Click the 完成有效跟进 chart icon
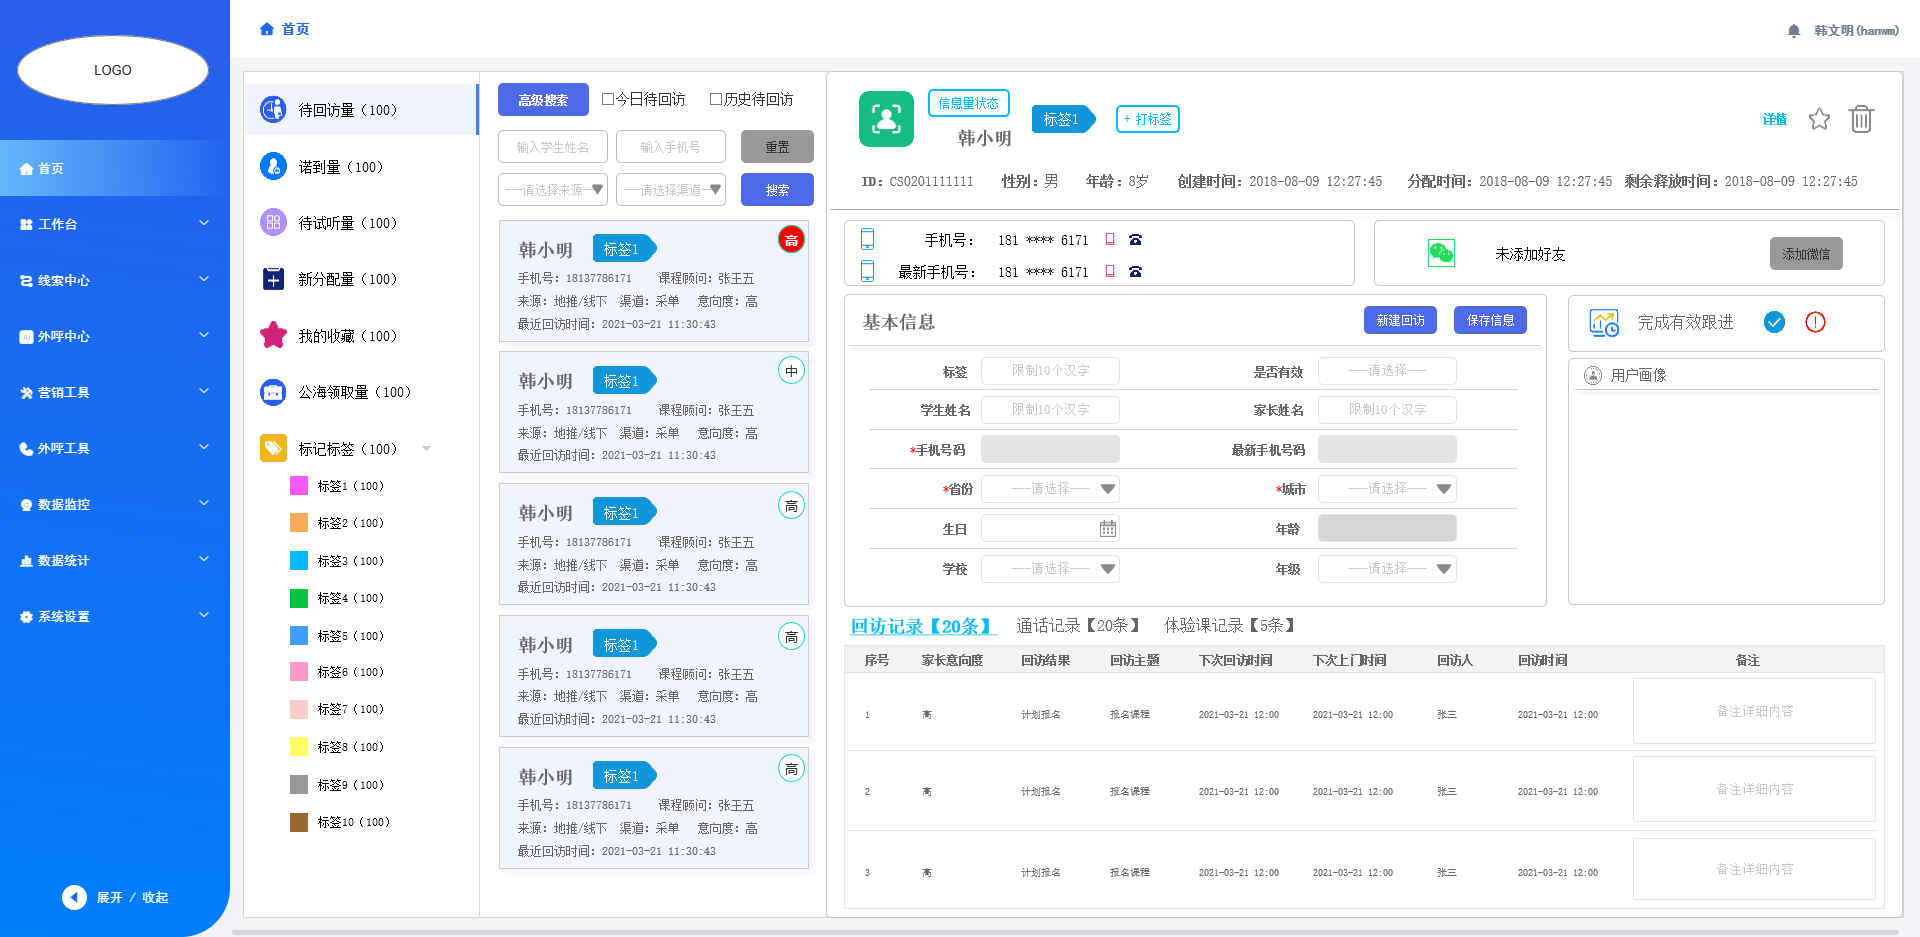The image size is (1920, 937). point(1604,323)
